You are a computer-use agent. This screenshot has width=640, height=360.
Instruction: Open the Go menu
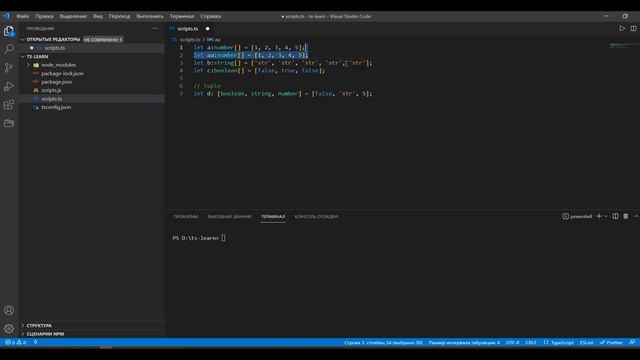119,16
